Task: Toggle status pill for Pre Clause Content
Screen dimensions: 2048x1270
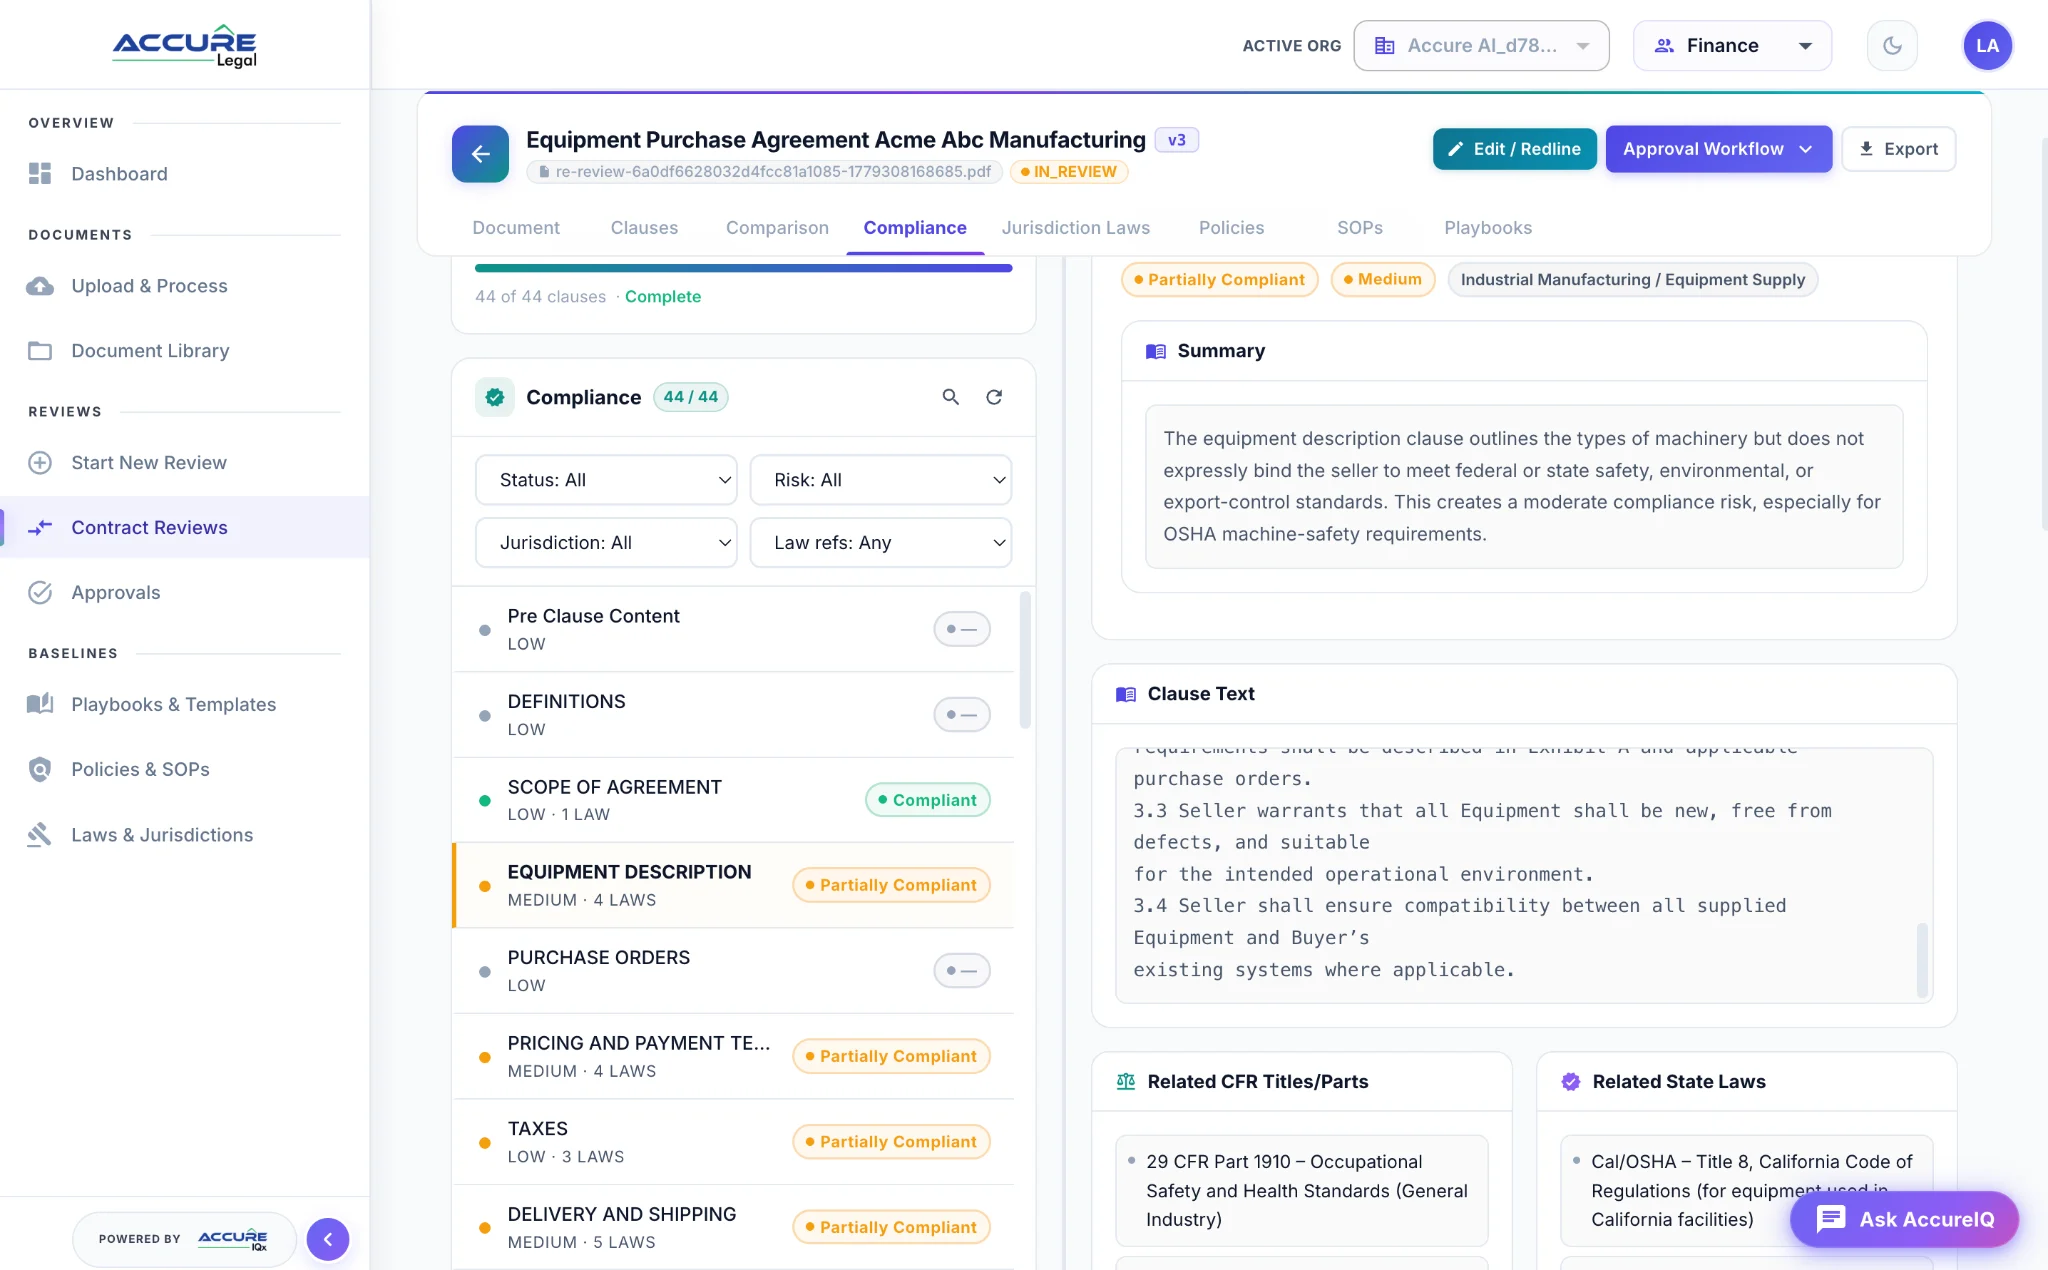Action: coord(962,630)
